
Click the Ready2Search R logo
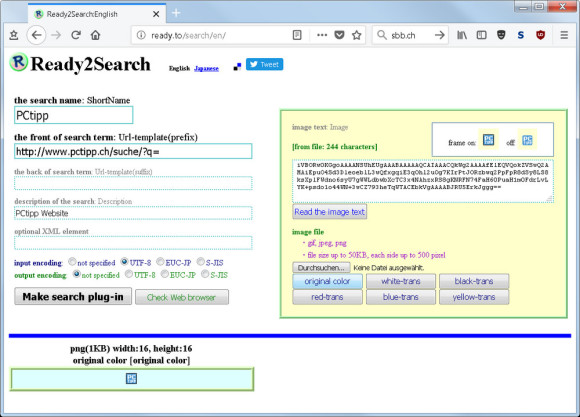tap(18, 62)
